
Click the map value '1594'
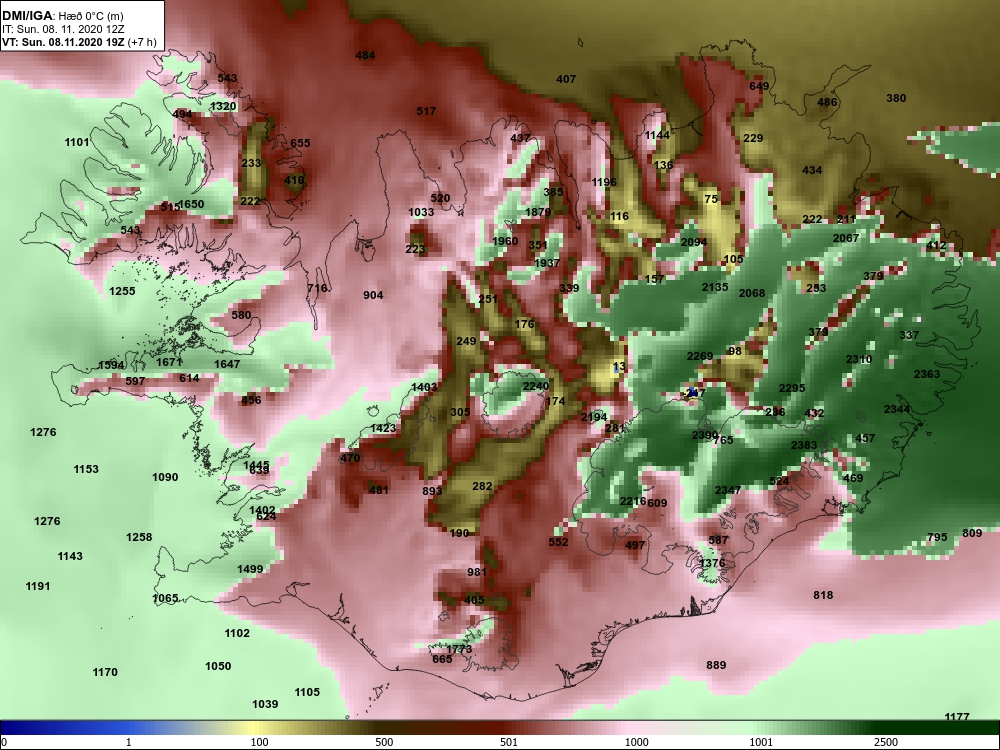(111, 365)
